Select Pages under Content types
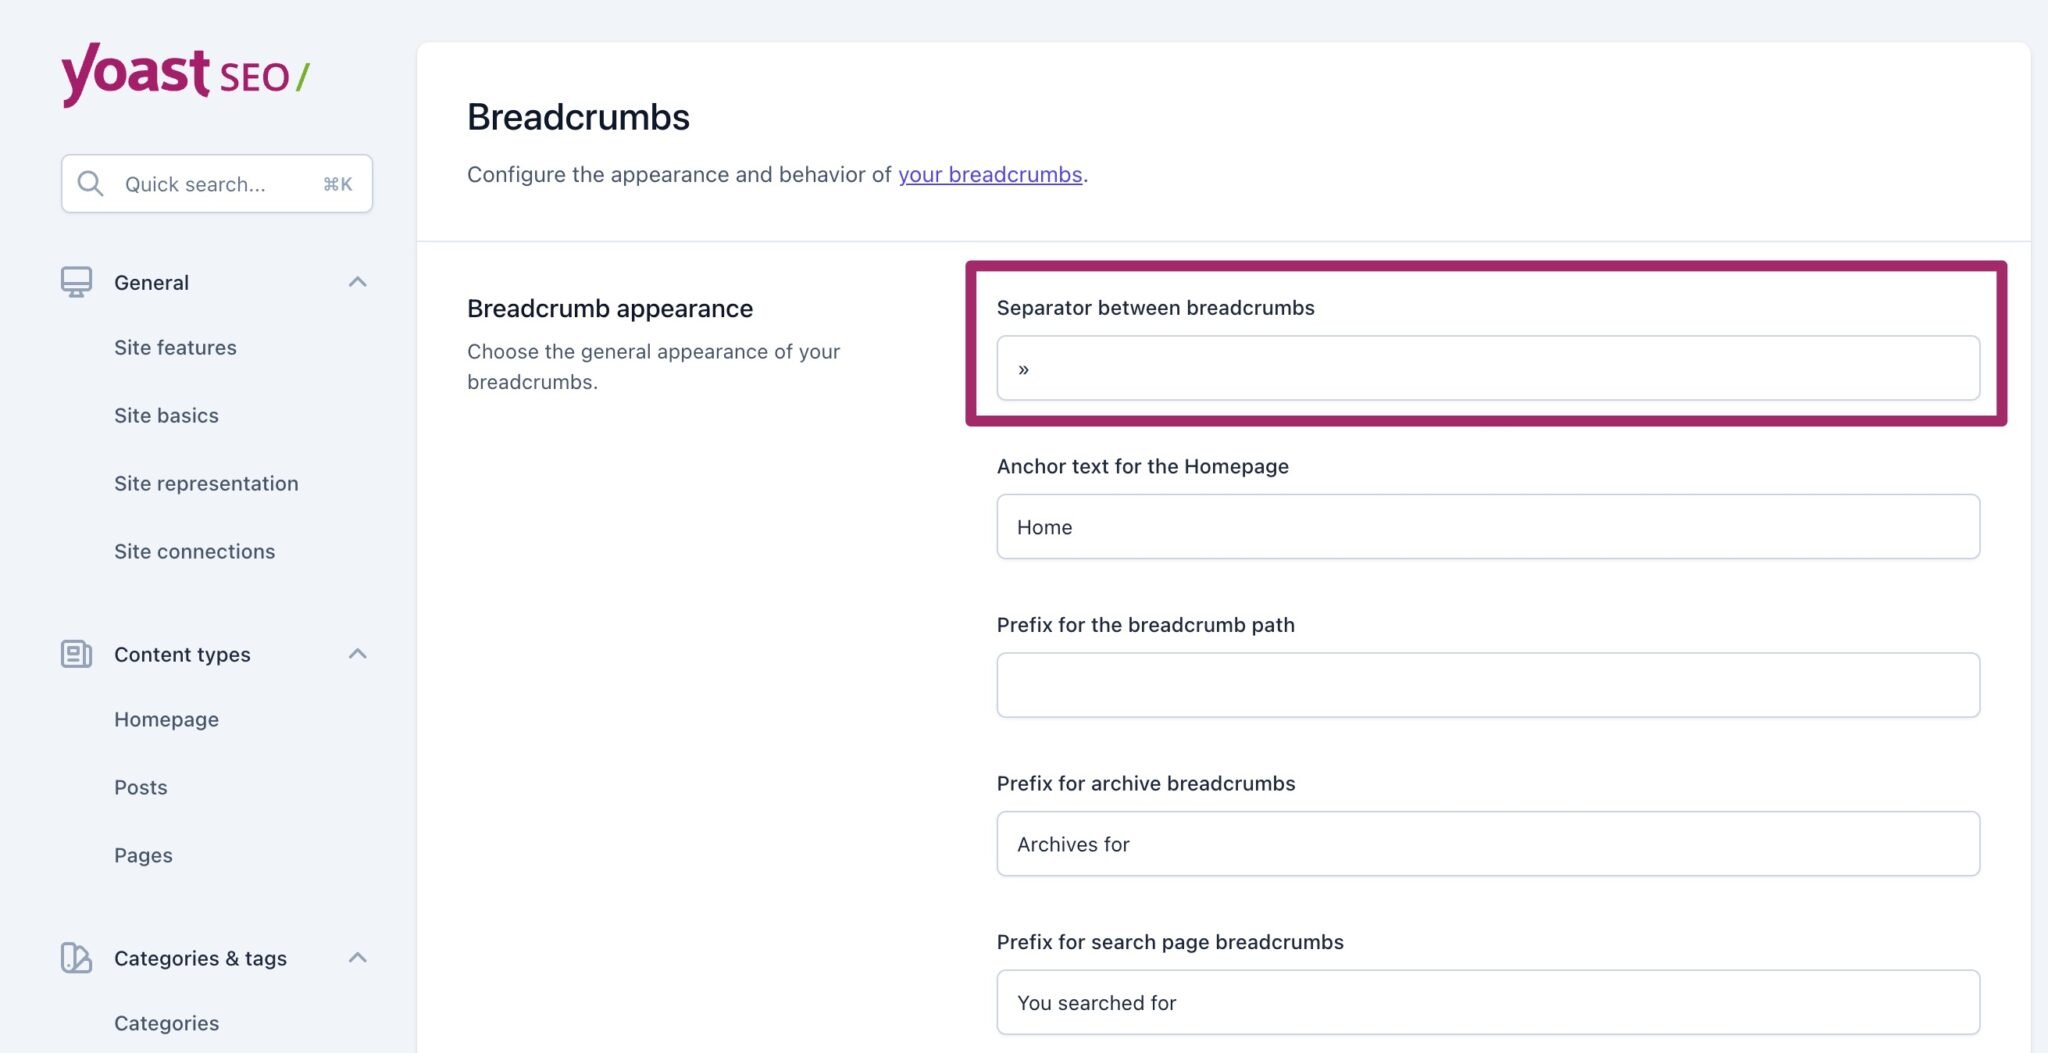 tap(143, 855)
